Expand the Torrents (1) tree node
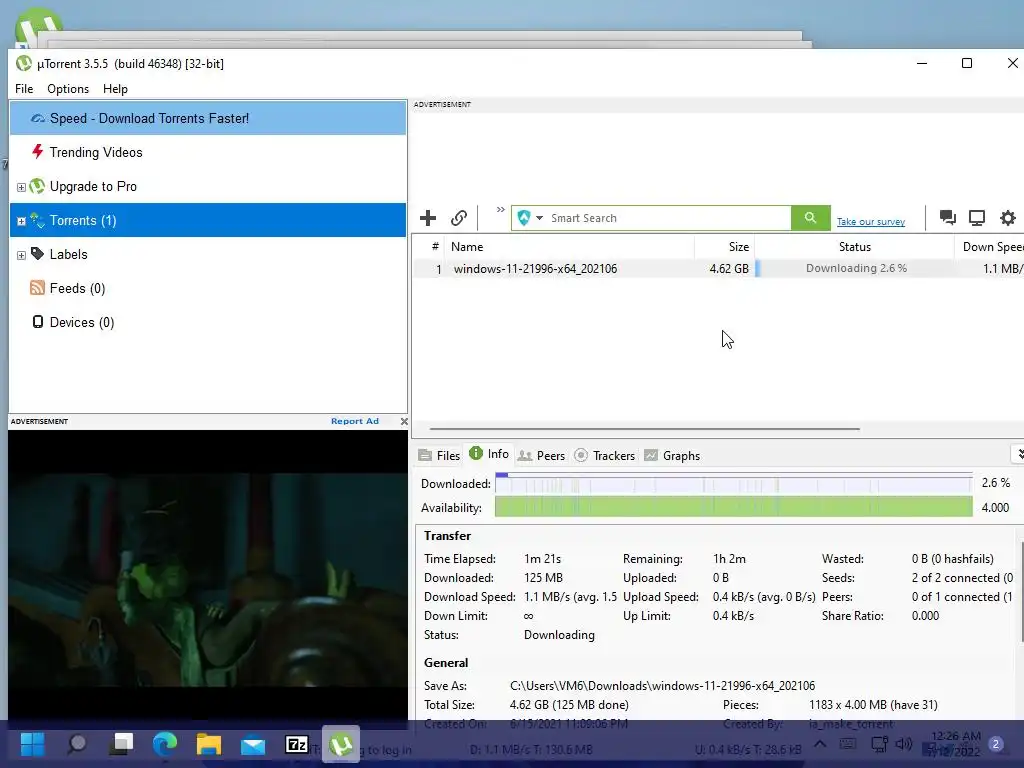 21,221
